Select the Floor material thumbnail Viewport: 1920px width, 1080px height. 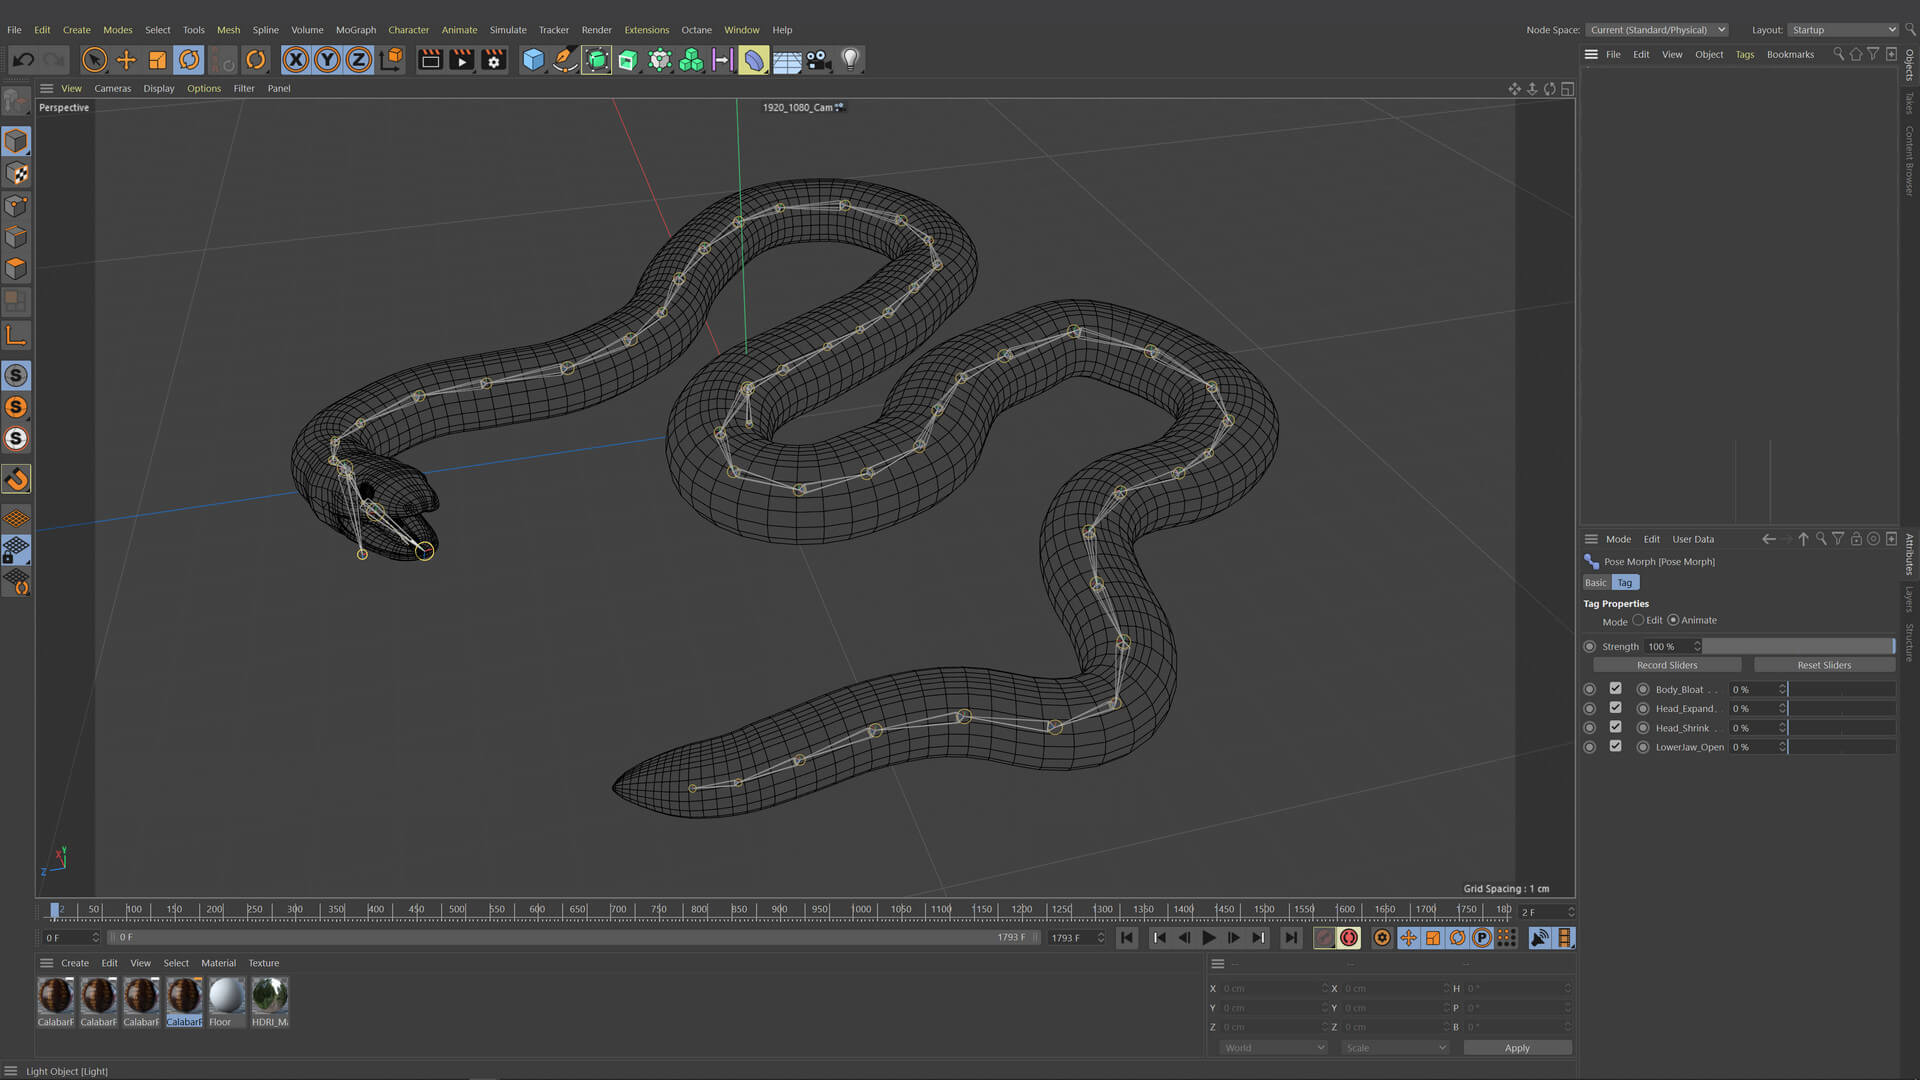[226, 997]
